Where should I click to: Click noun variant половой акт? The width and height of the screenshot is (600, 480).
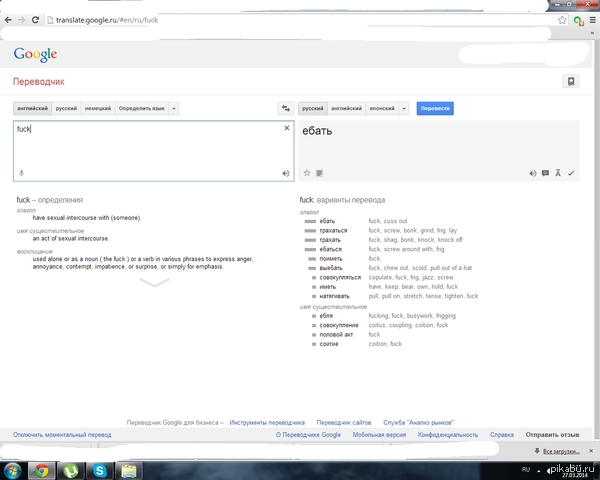(336, 335)
